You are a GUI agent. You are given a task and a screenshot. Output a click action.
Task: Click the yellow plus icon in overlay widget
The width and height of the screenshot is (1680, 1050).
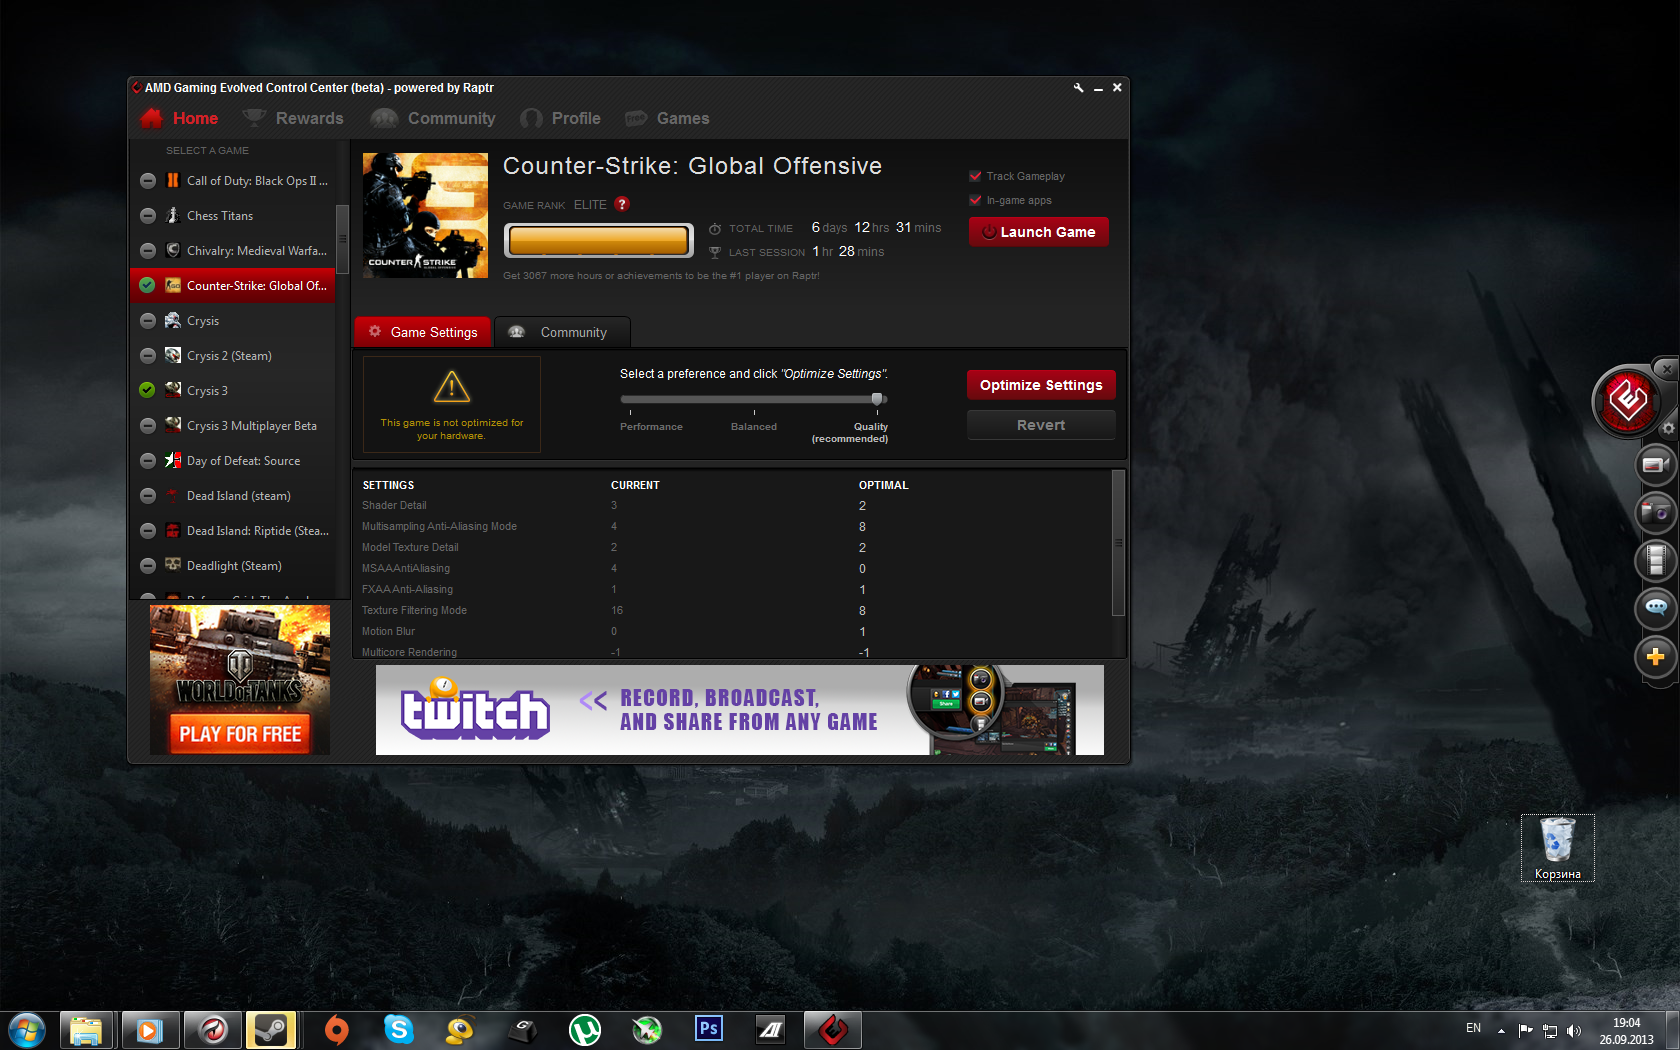[1655, 656]
